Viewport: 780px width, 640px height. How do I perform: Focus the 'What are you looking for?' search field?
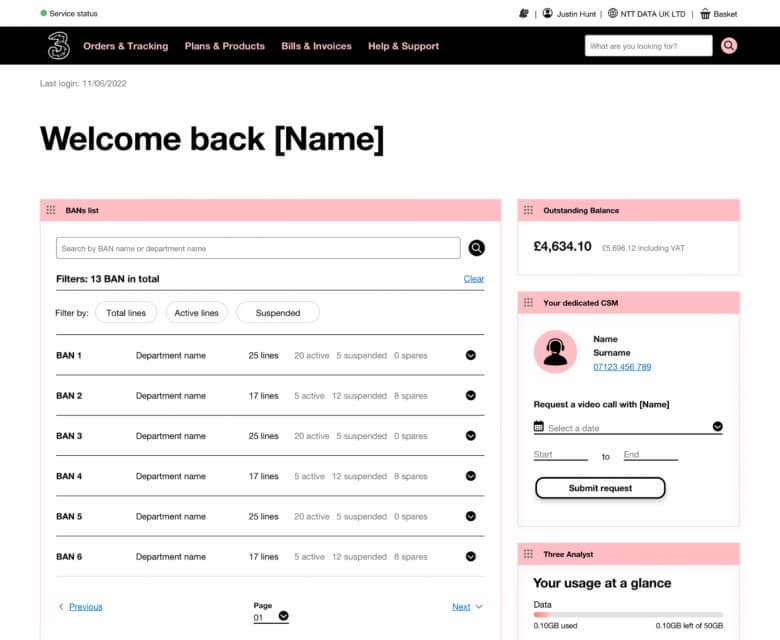click(x=648, y=46)
